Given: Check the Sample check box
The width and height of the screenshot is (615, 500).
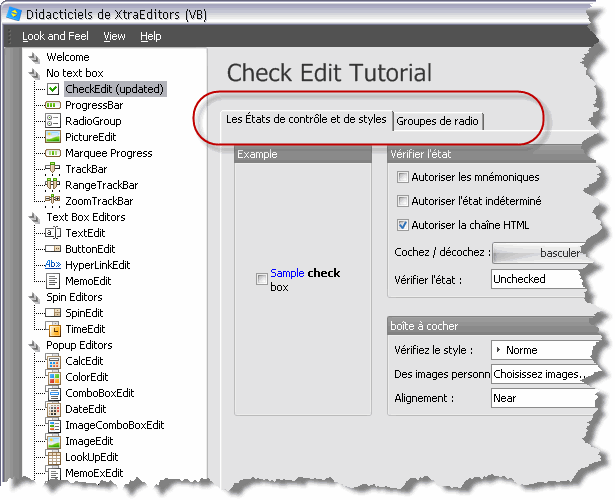Looking at the screenshot, I should pos(262,279).
